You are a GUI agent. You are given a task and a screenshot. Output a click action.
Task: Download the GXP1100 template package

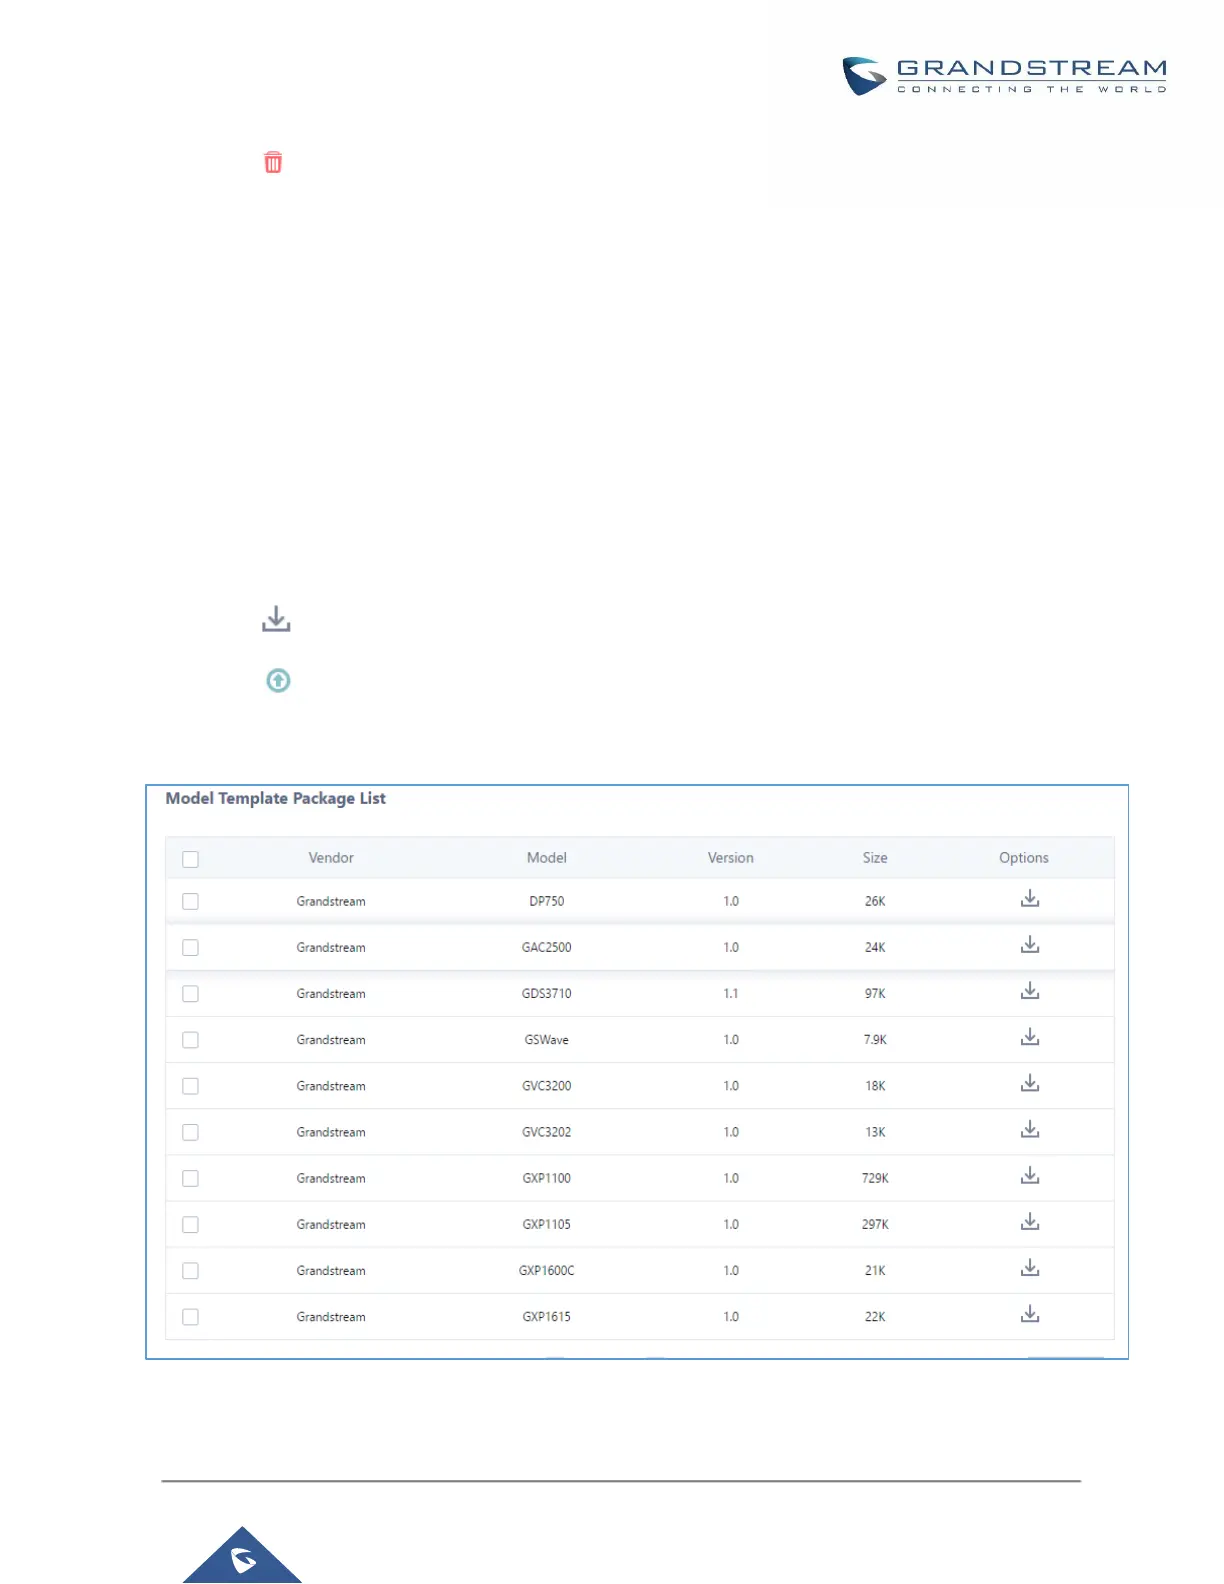(1030, 1176)
